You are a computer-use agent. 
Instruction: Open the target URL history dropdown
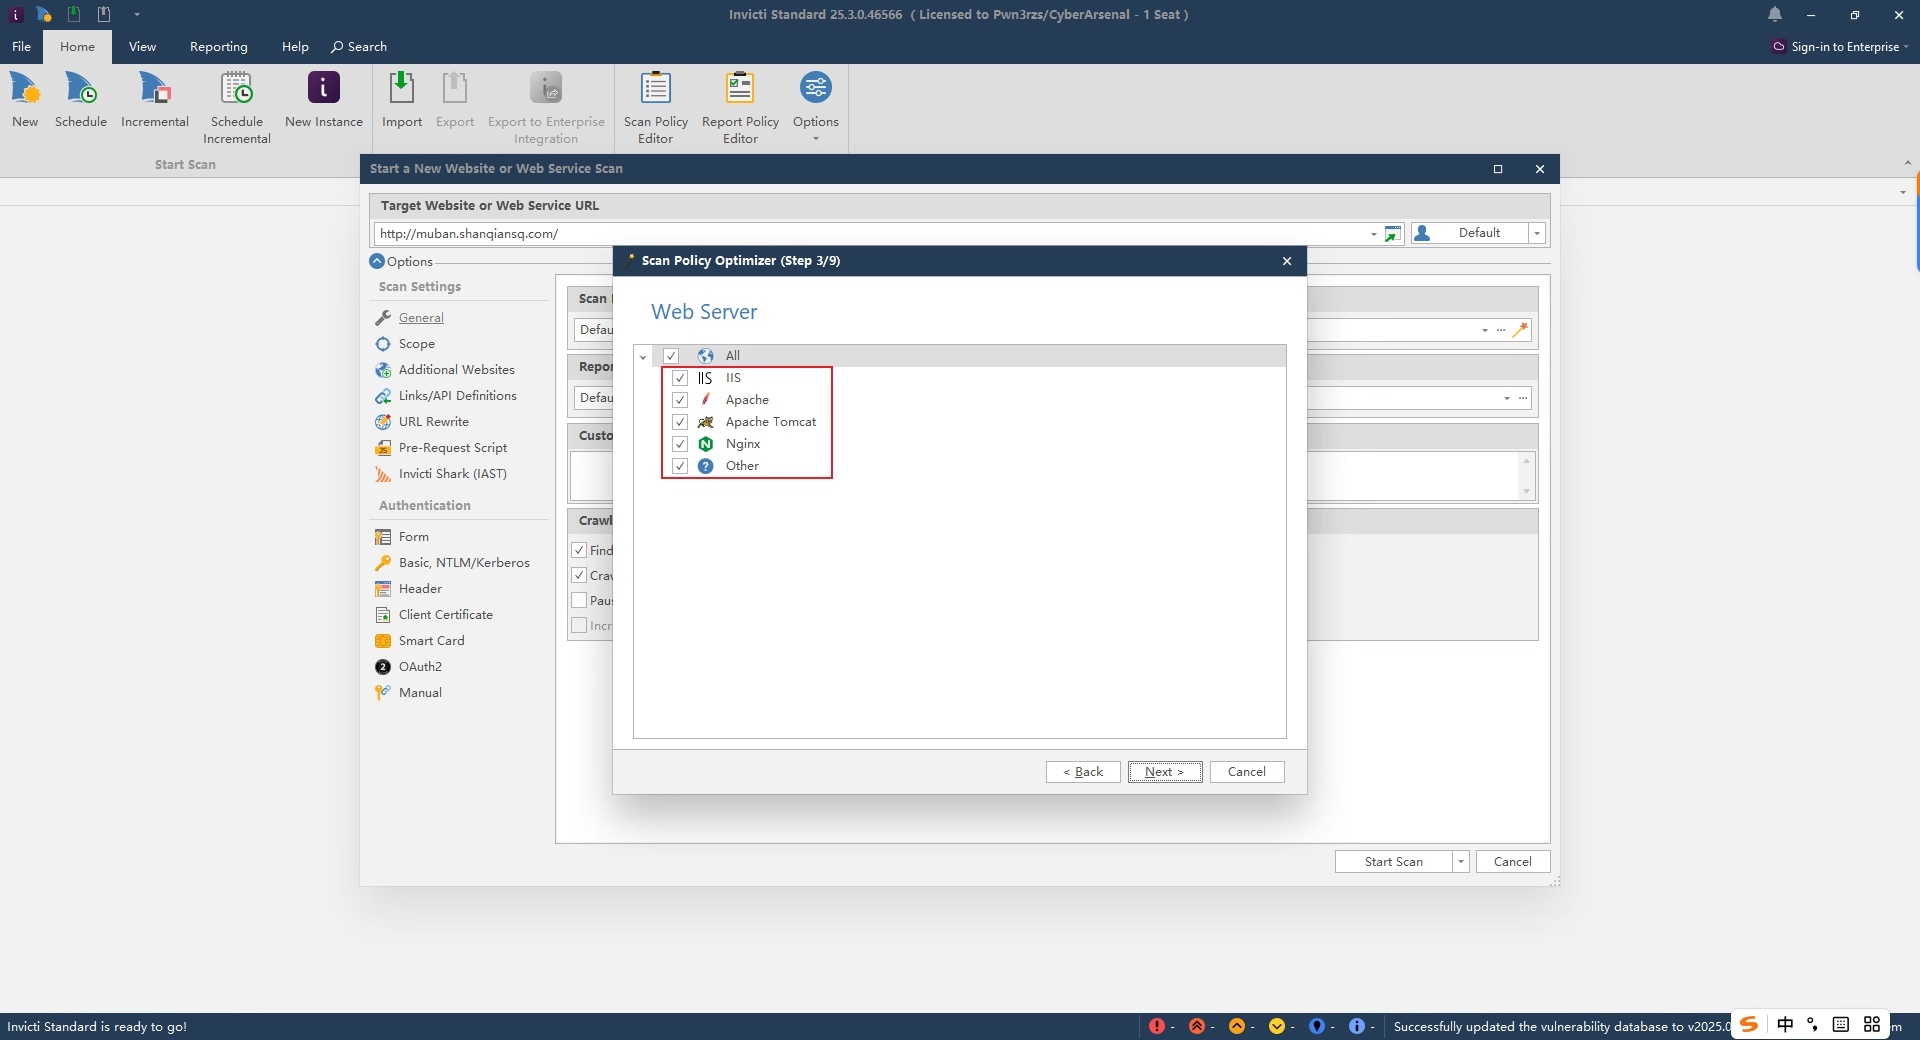pos(1373,234)
